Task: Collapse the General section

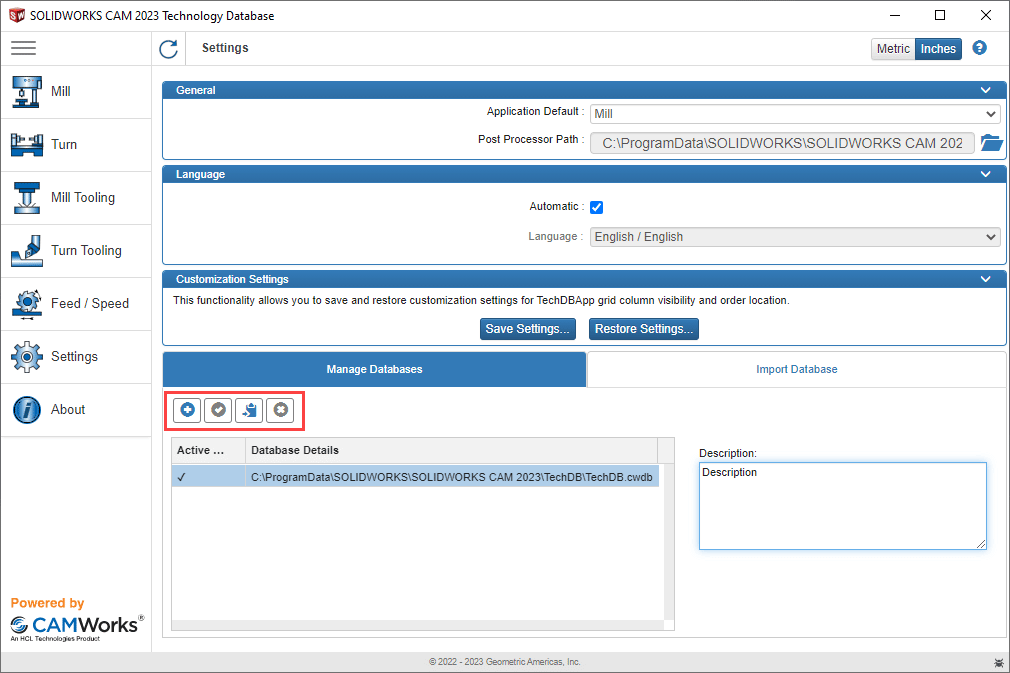Action: tap(986, 90)
